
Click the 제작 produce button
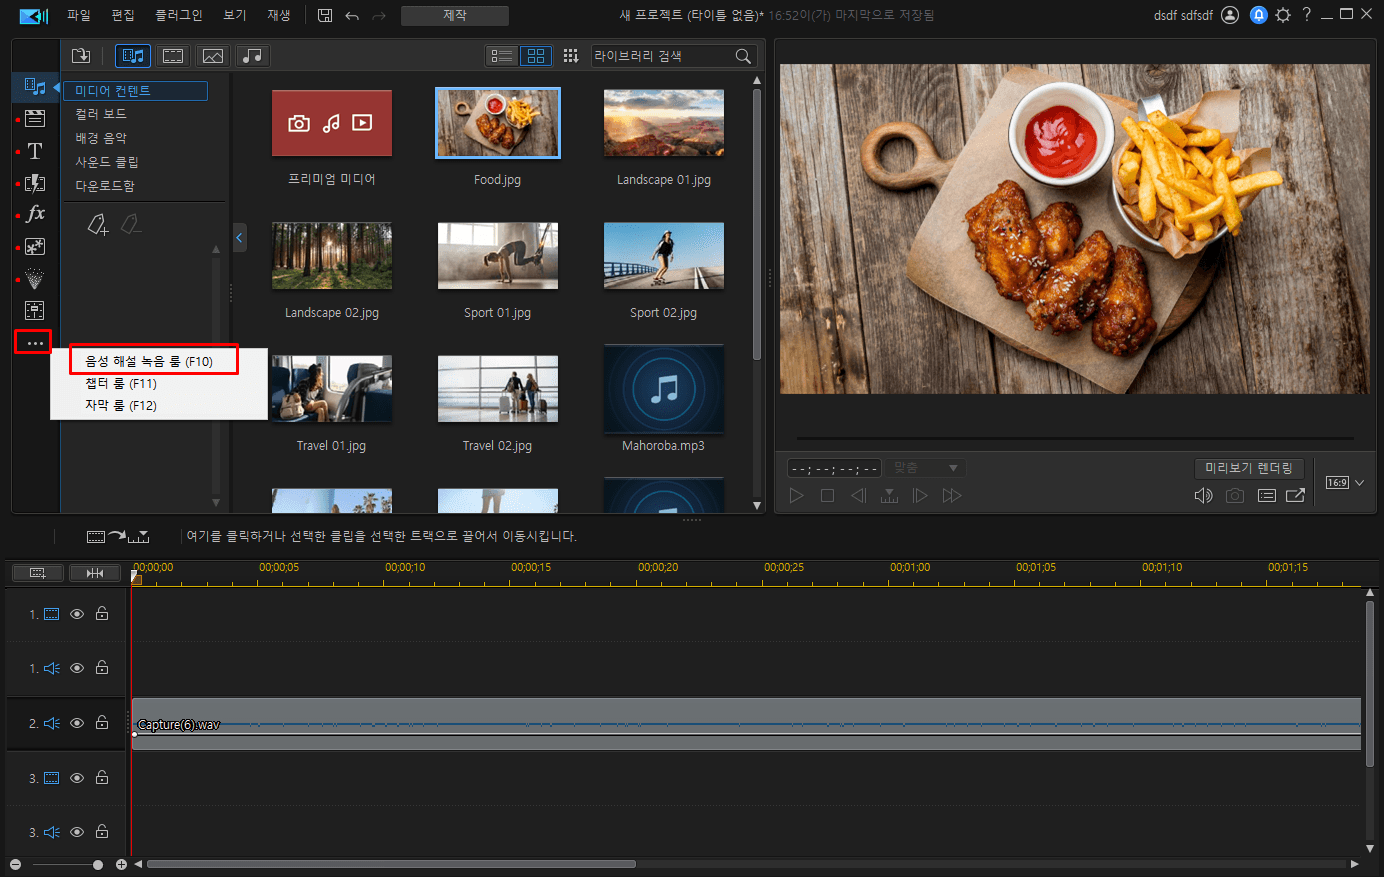455,16
